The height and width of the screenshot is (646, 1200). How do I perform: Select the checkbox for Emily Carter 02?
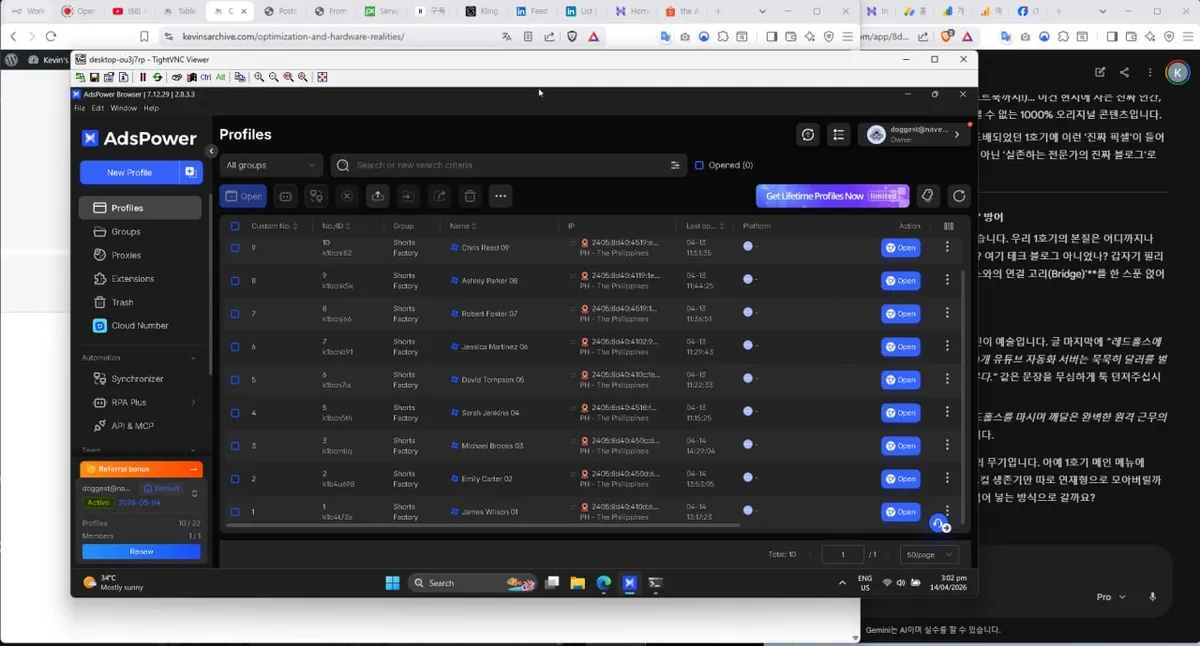click(x=235, y=479)
